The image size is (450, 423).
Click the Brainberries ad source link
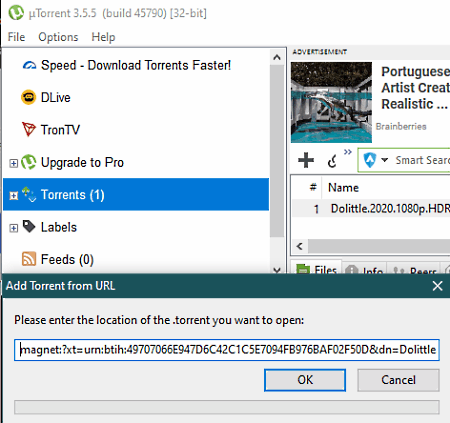(401, 126)
